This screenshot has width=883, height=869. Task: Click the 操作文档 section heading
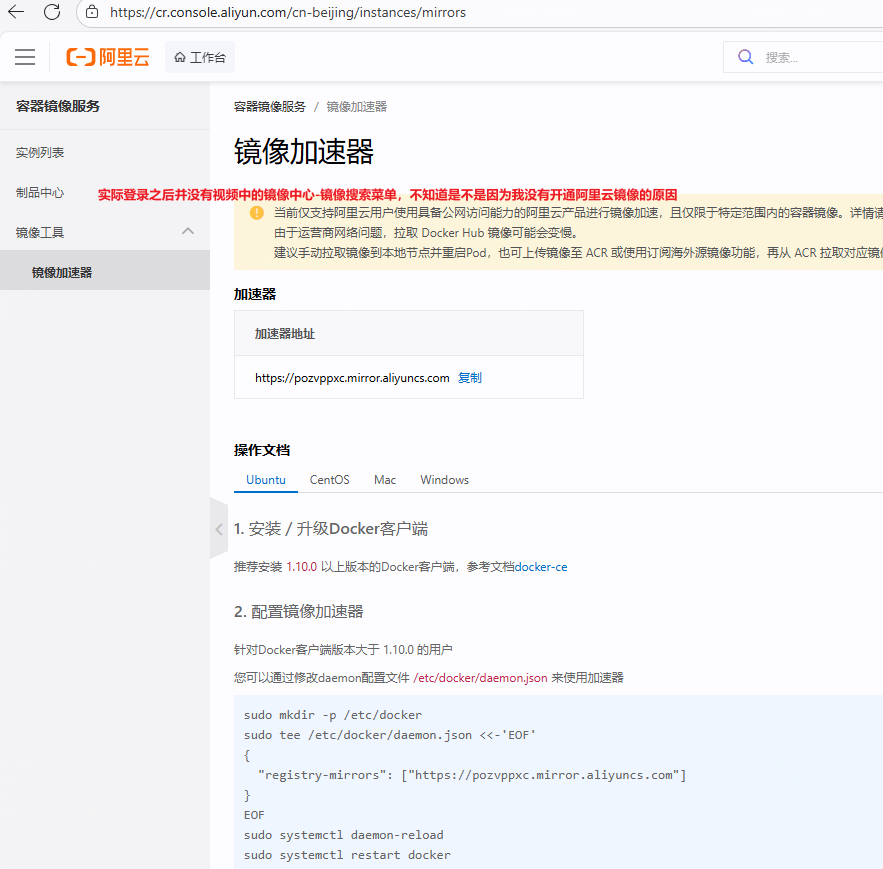(x=262, y=451)
